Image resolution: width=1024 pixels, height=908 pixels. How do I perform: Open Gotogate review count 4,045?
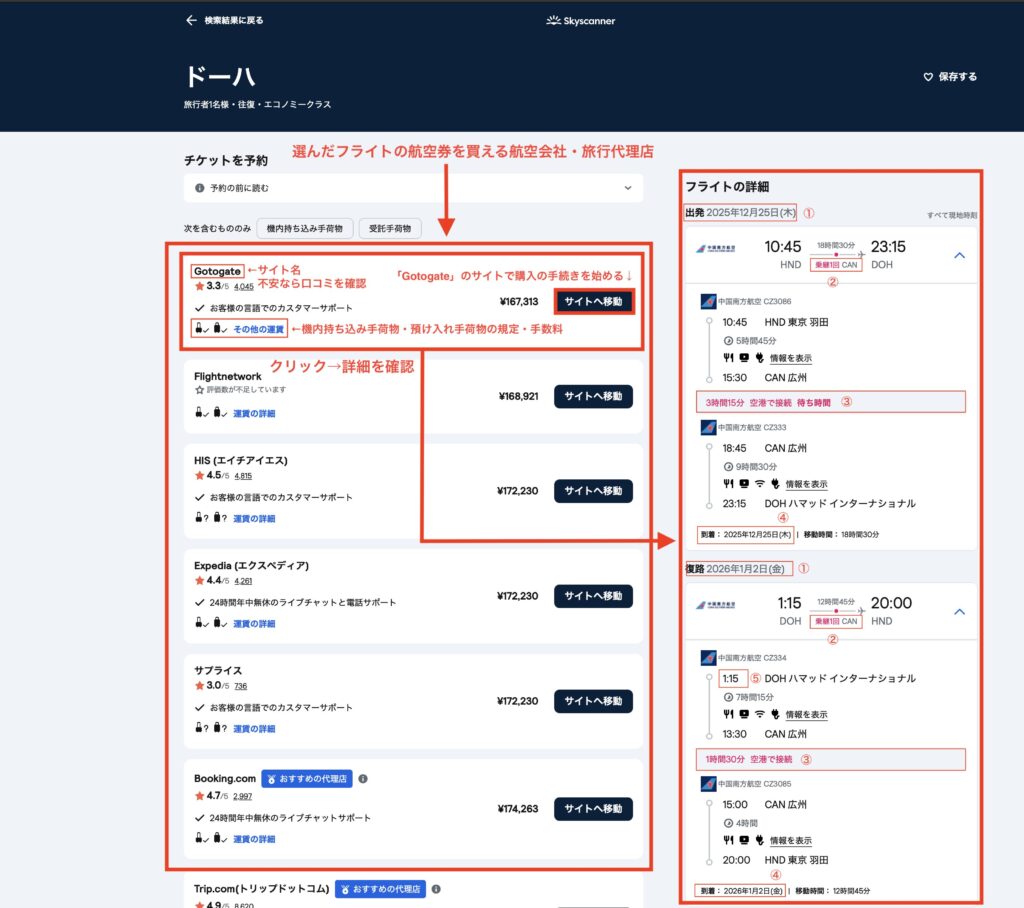(244, 287)
